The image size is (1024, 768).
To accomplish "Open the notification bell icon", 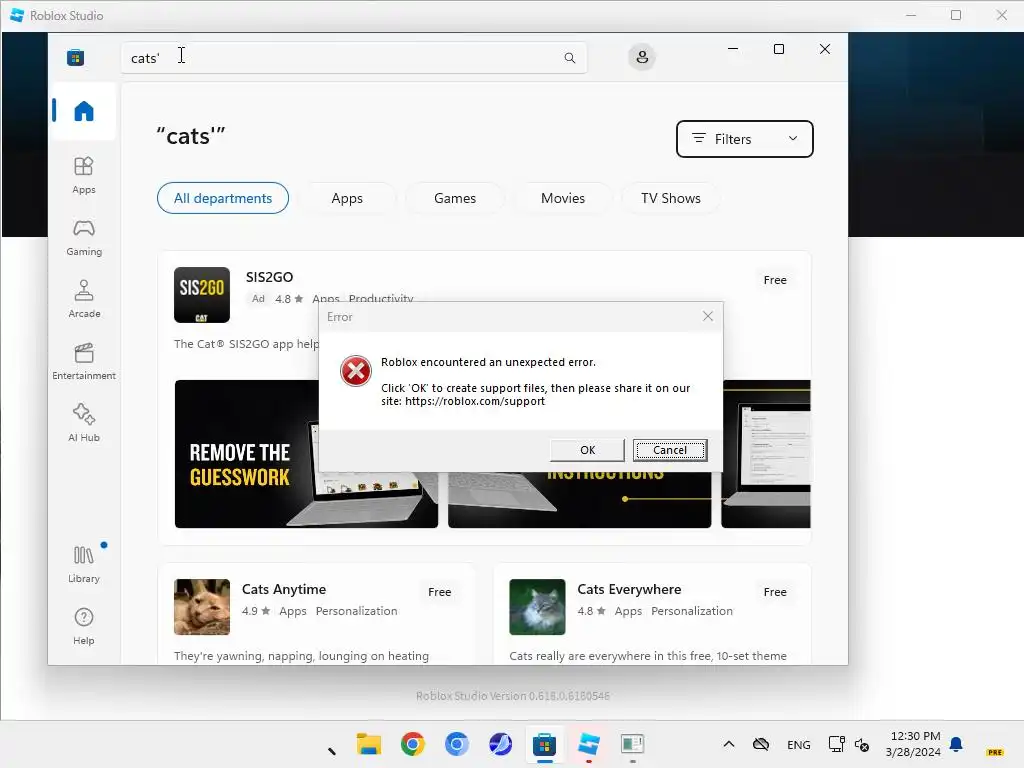I will coord(956,744).
